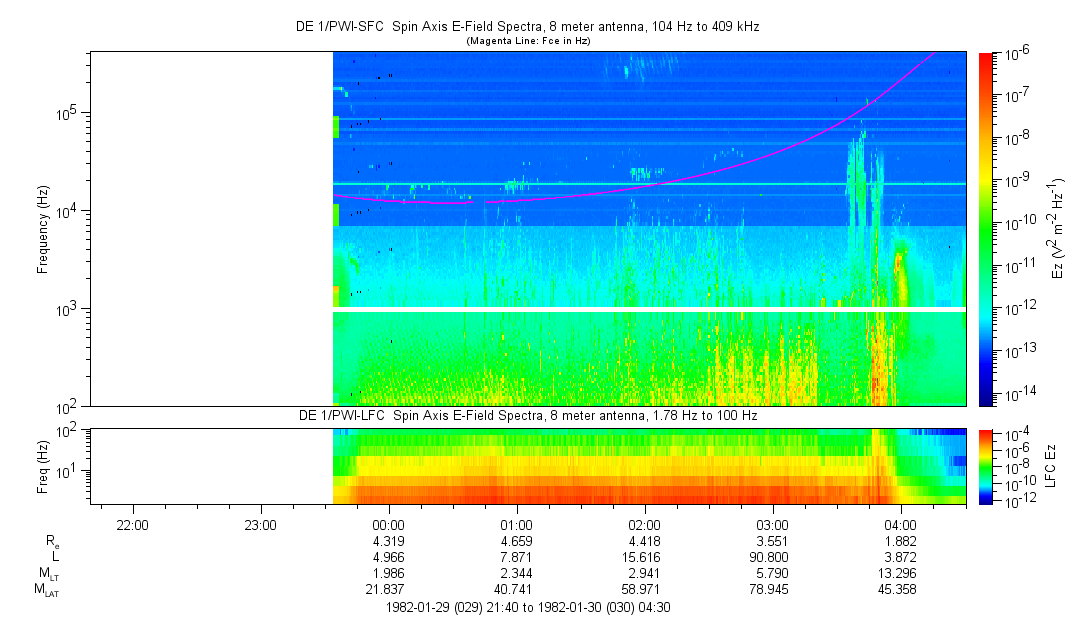Click the MLT value 2.344
This screenshot has height=620, width=1083.
click(x=516, y=573)
